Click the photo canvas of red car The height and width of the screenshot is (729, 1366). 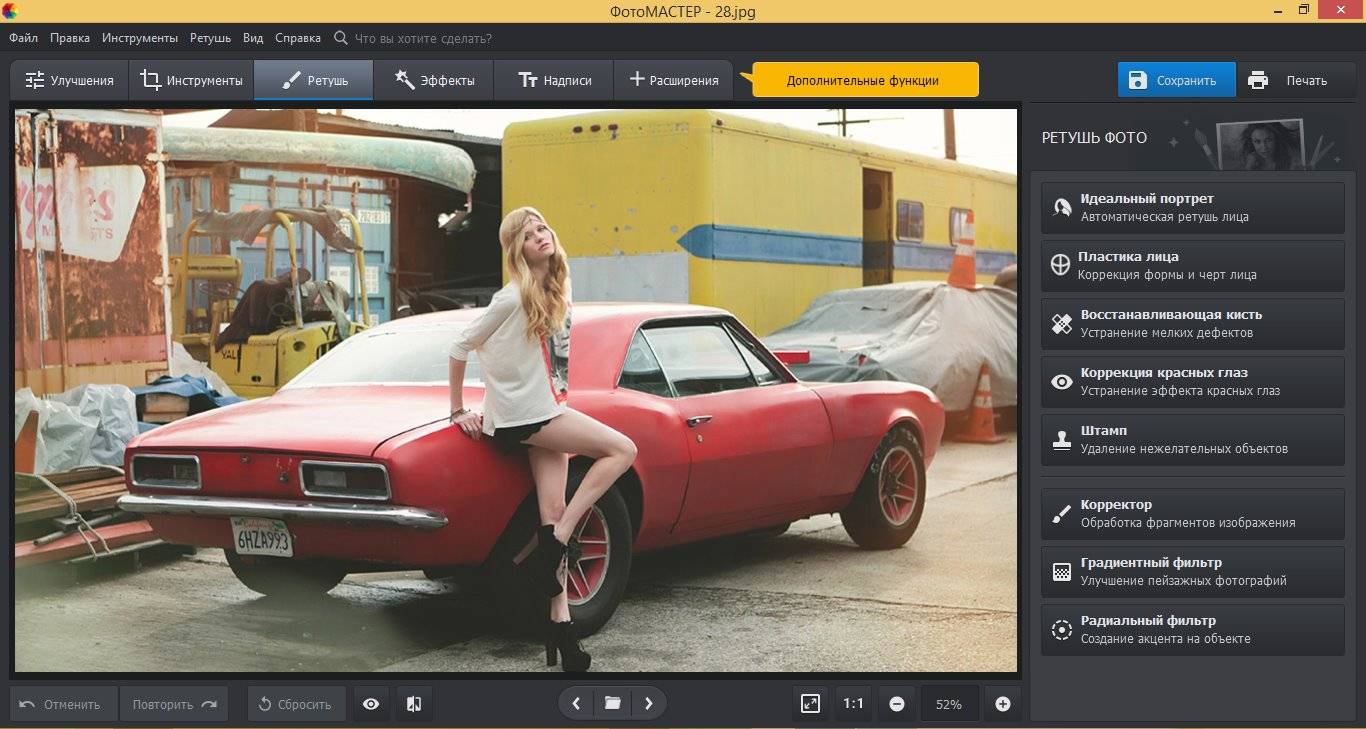[516, 390]
